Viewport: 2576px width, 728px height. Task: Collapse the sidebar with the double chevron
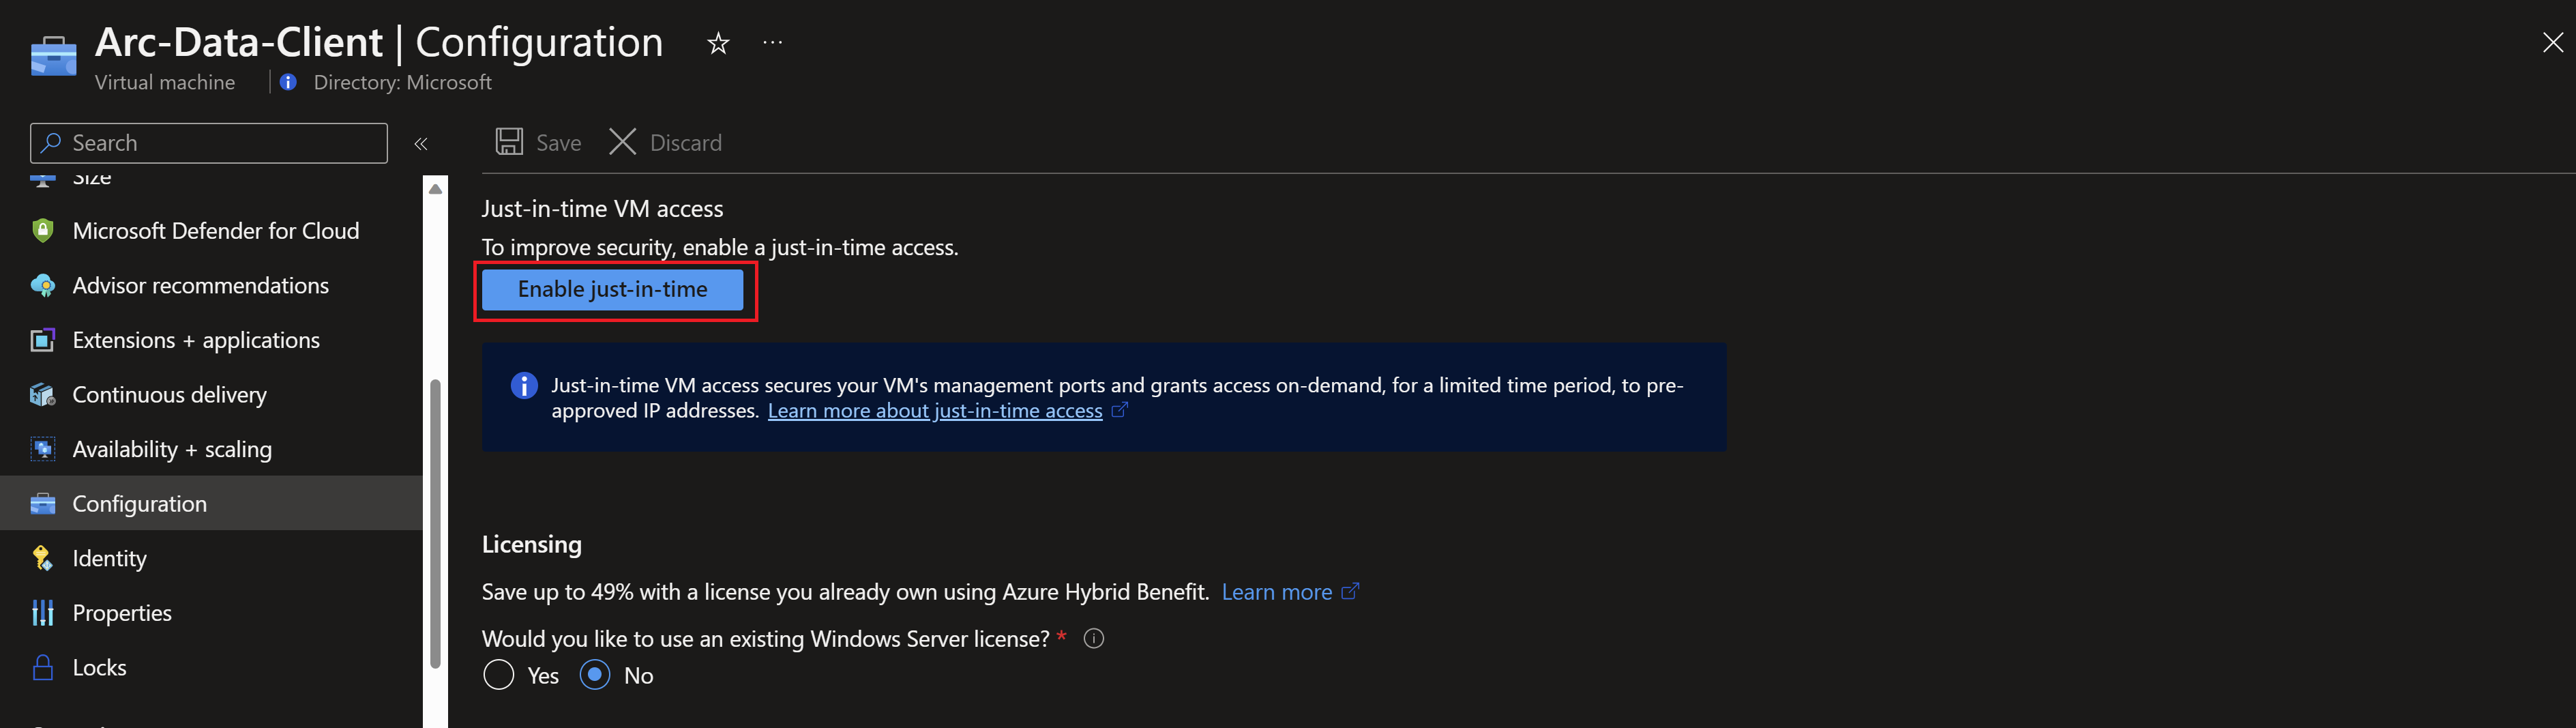point(421,144)
